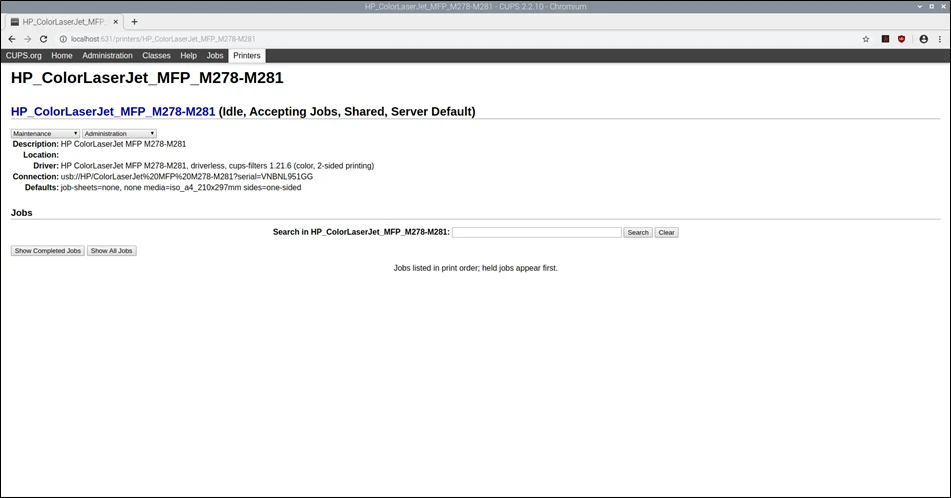Click the Defaults job-sheets value text
951x498 pixels.
(x=181, y=187)
